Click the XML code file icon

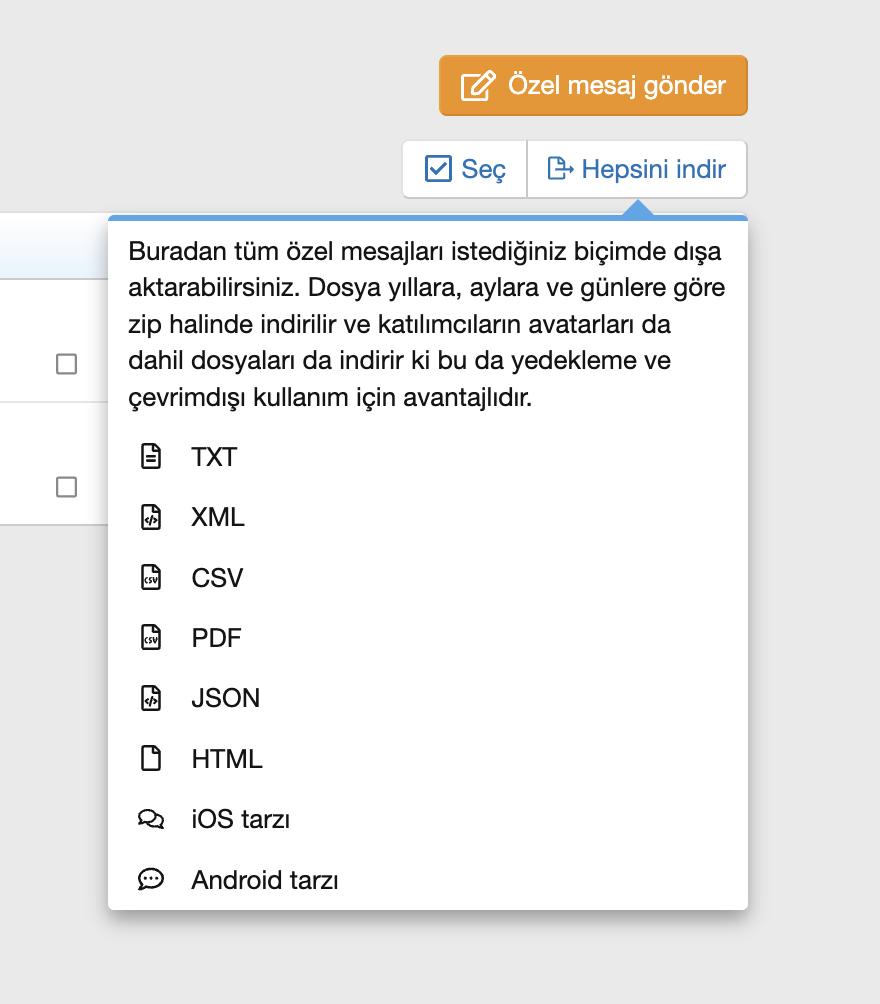[151, 517]
